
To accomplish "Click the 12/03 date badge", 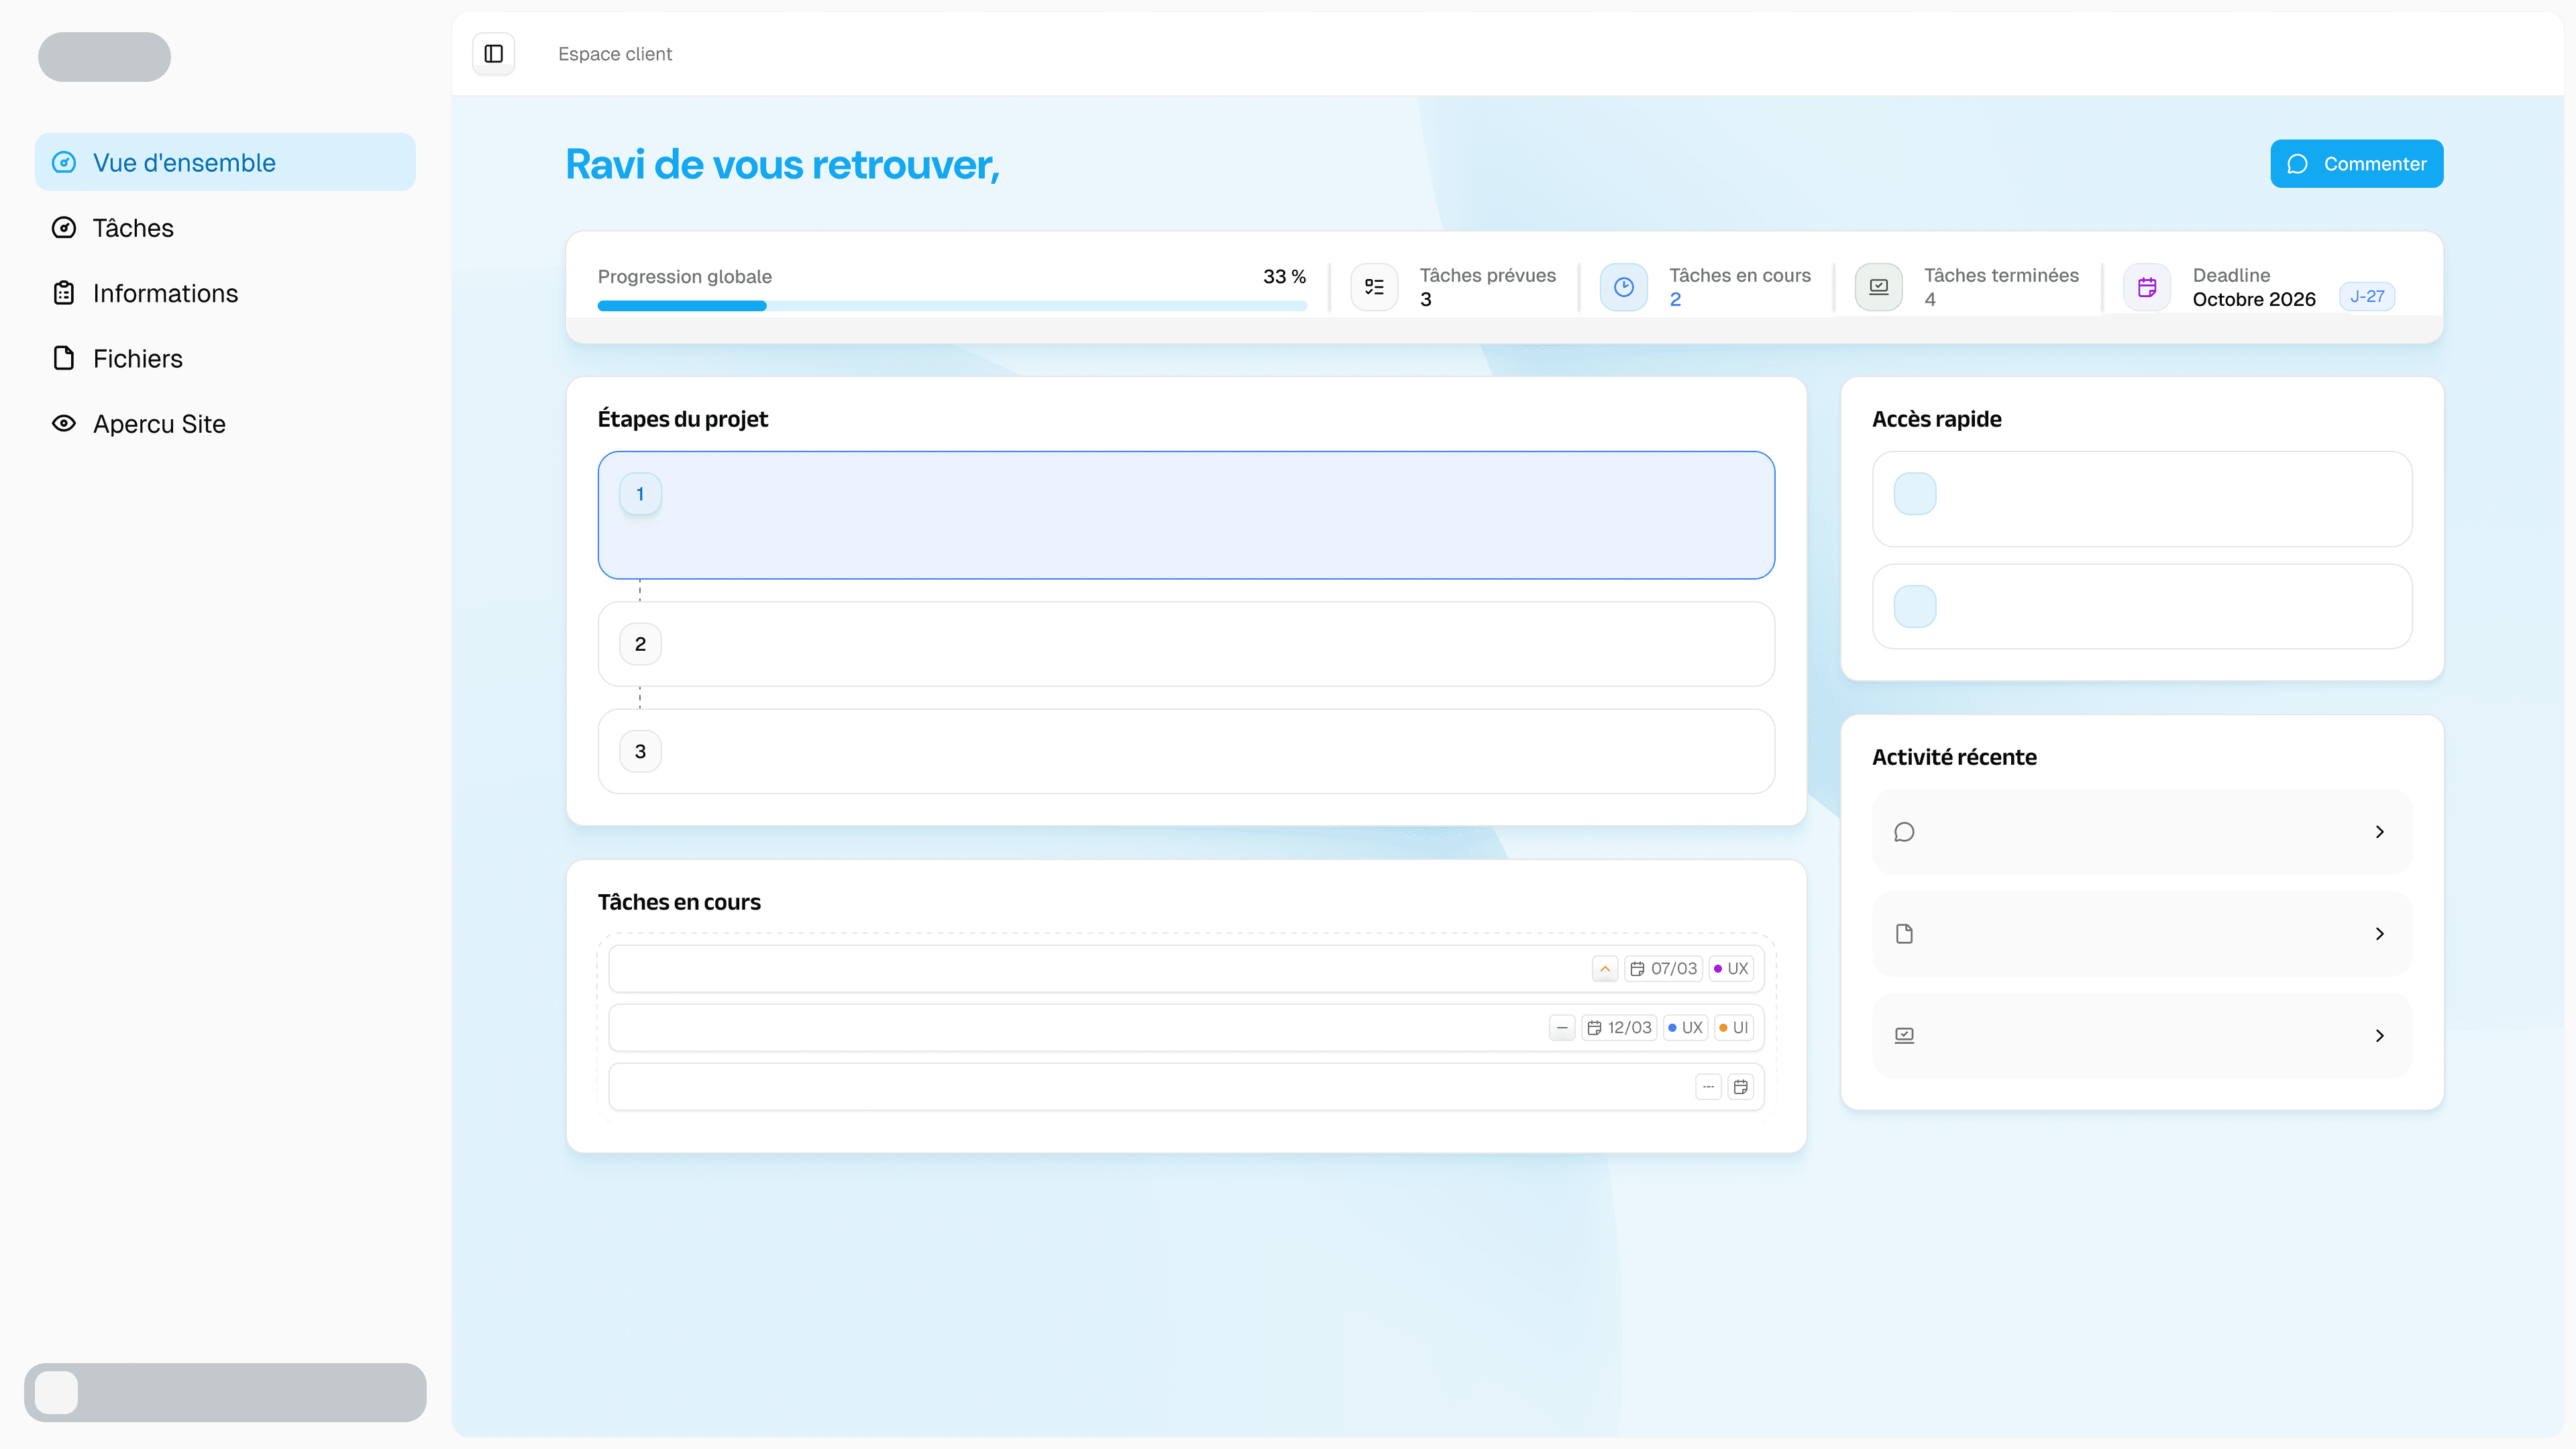I will coord(1620,1028).
